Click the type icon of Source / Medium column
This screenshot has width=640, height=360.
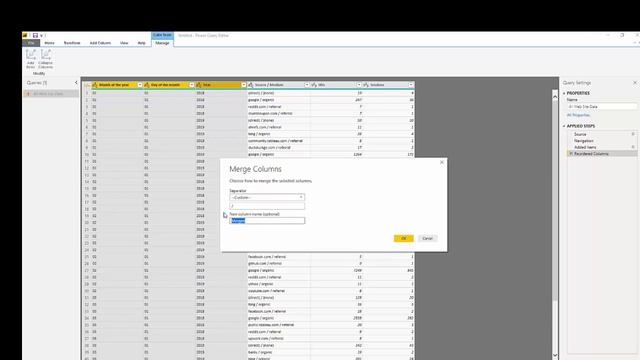point(251,85)
